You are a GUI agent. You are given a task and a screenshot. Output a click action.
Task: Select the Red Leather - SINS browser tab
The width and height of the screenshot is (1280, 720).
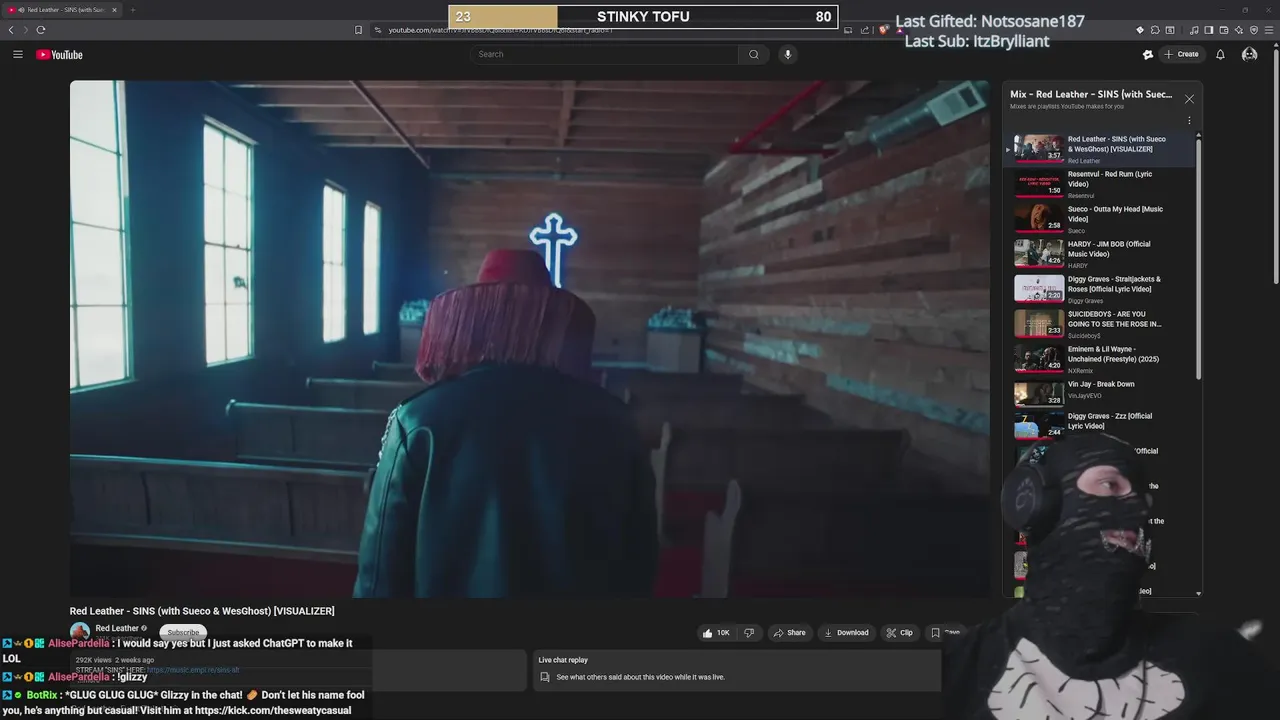[x=62, y=10]
